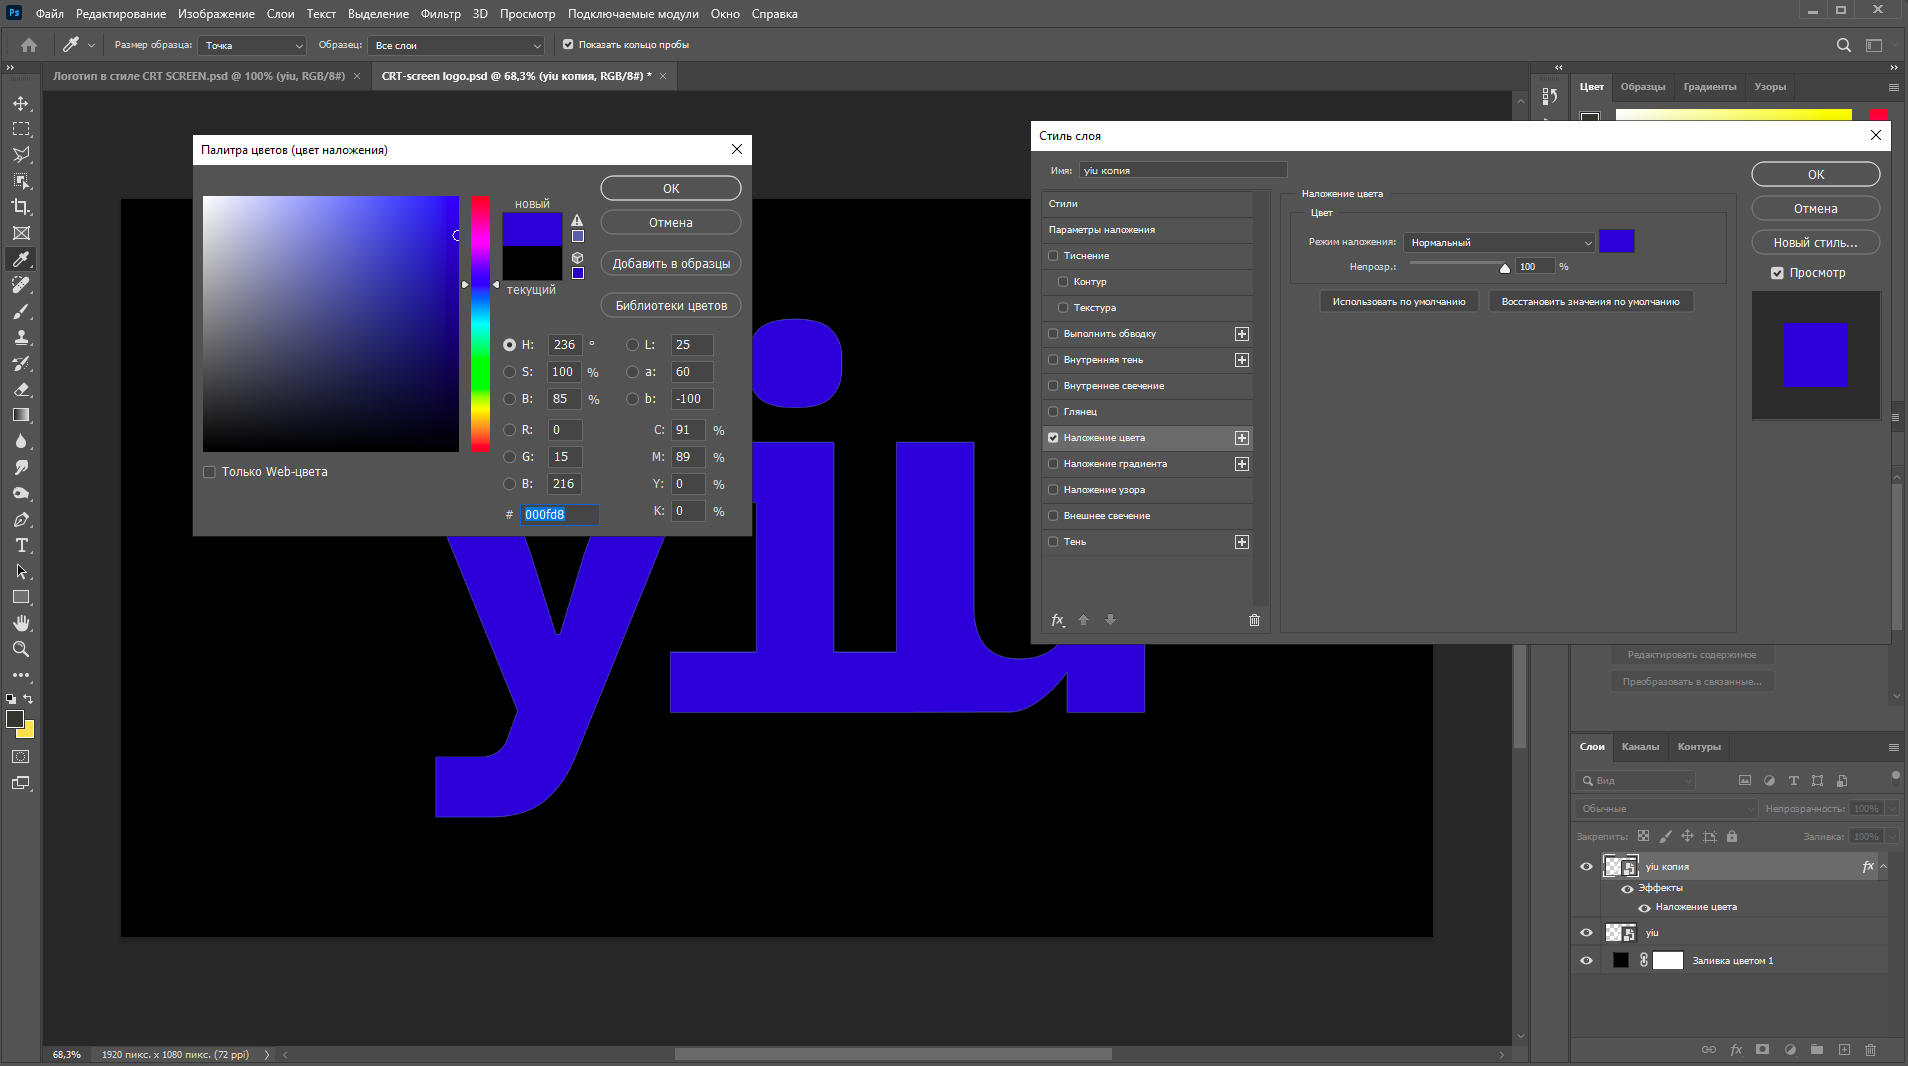The width and height of the screenshot is (1908, 1066).
Task: Add another Stroke effect with plus icon
Action: click(1242, 334)
